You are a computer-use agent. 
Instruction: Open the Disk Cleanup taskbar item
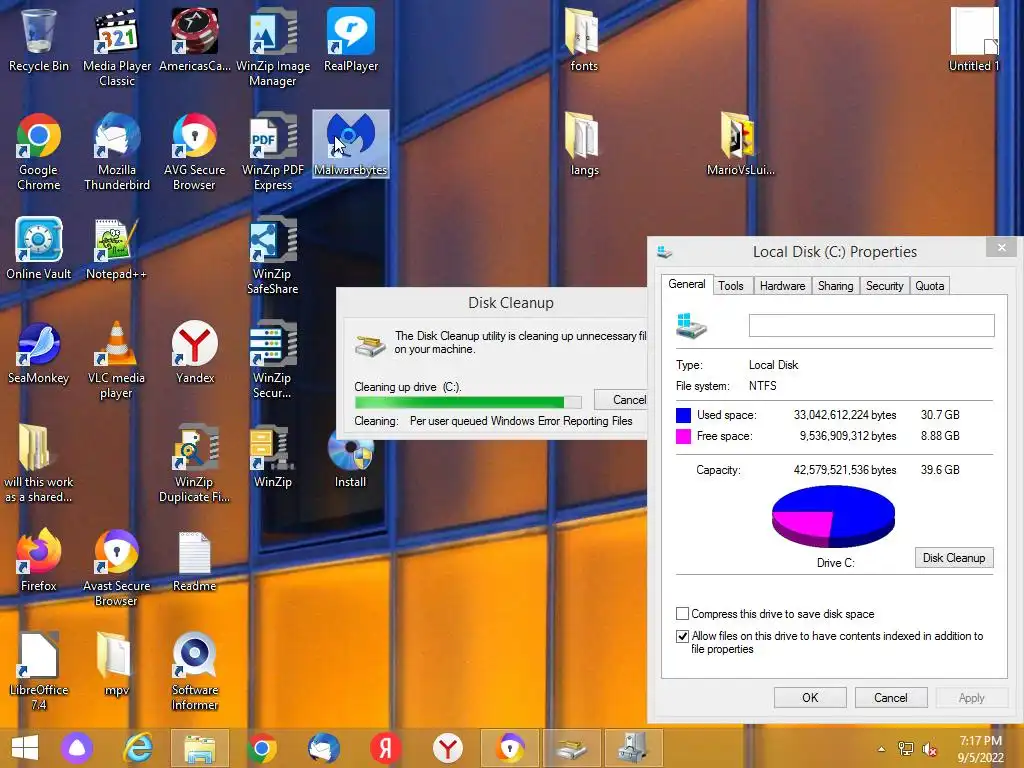(571, 748)
